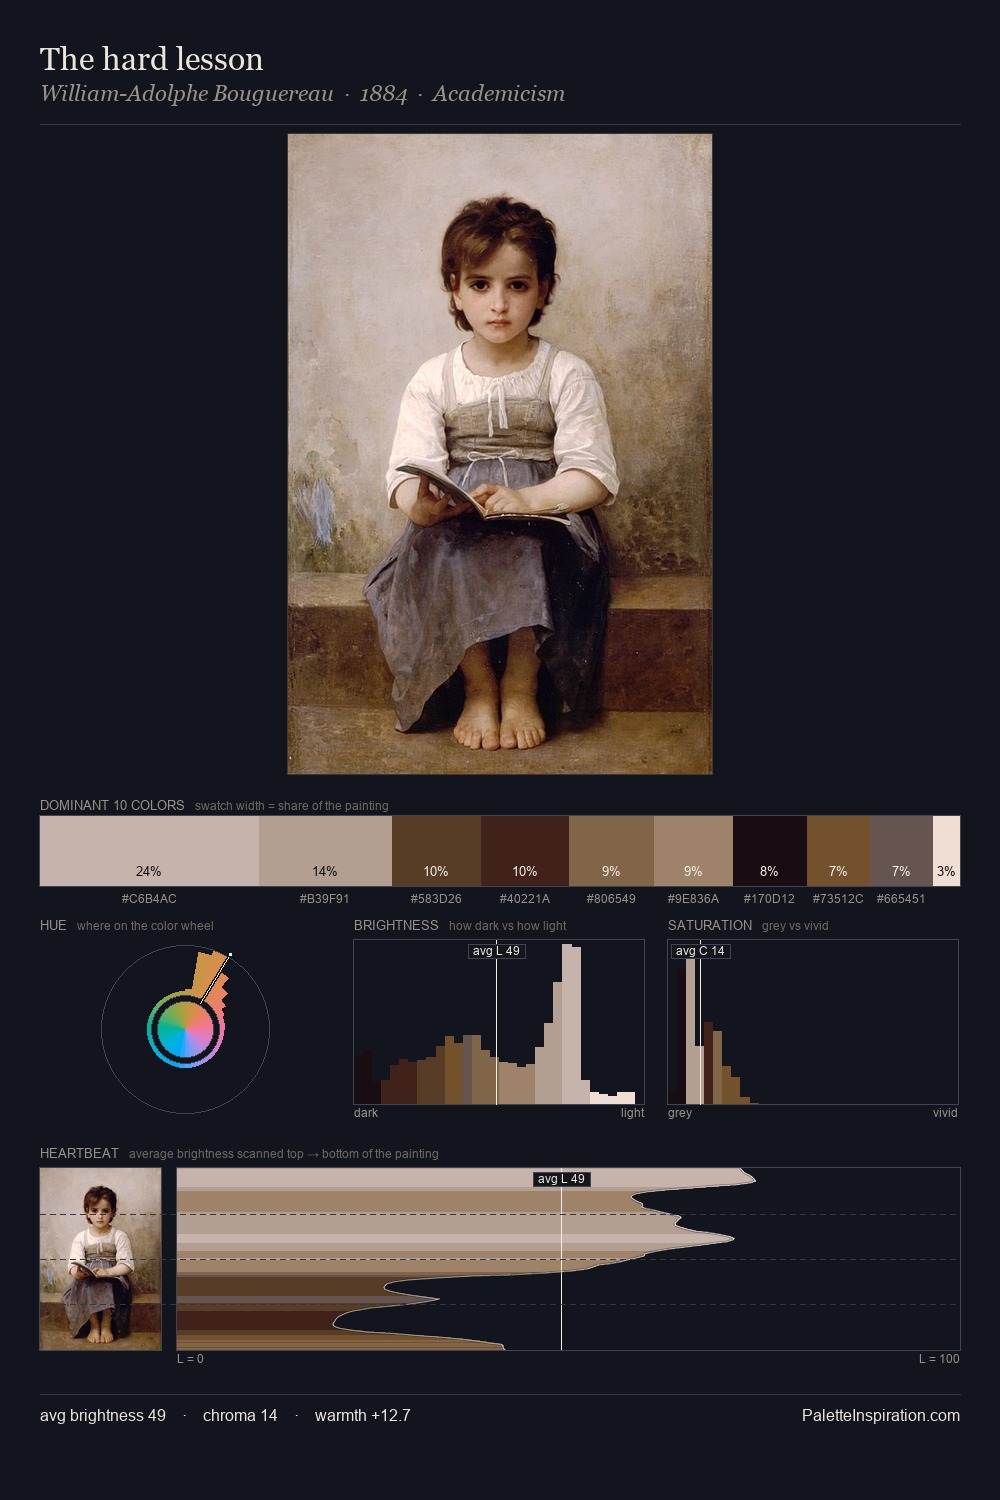Screen dimensions: 1000x1500
Task: Select the grey-brown #665451 swatch
Action: coord(901,851)
